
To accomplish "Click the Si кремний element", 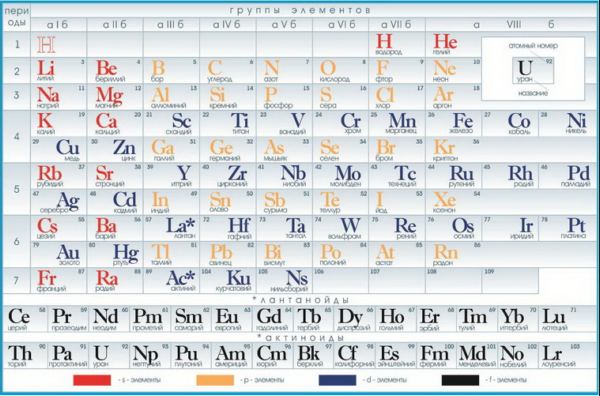I will tap(227, 97).
